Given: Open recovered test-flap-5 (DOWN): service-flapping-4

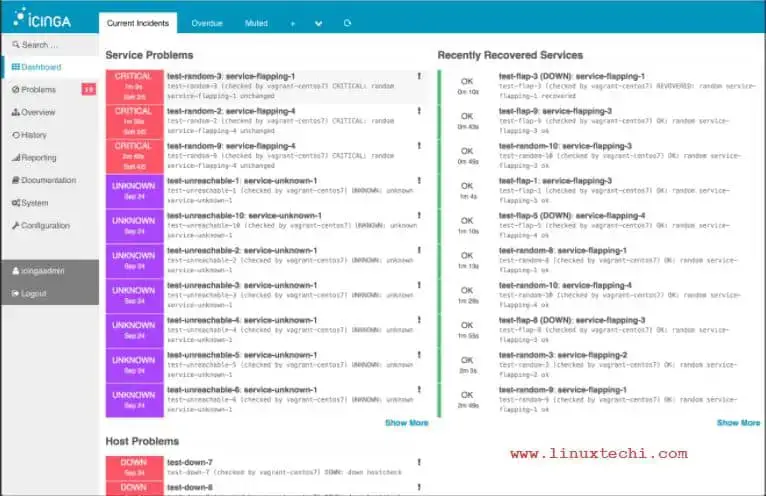Looking at the screenshot, I should click(x=572, y=216).
